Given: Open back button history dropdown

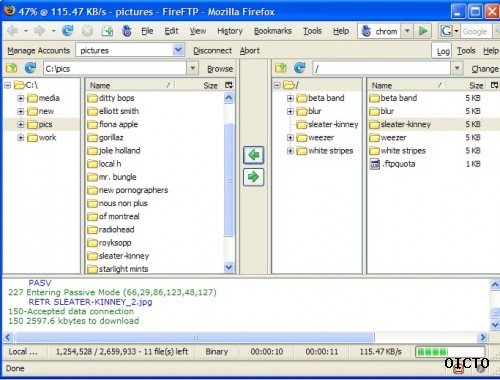Looking at the screenshot, I should 26,31.
